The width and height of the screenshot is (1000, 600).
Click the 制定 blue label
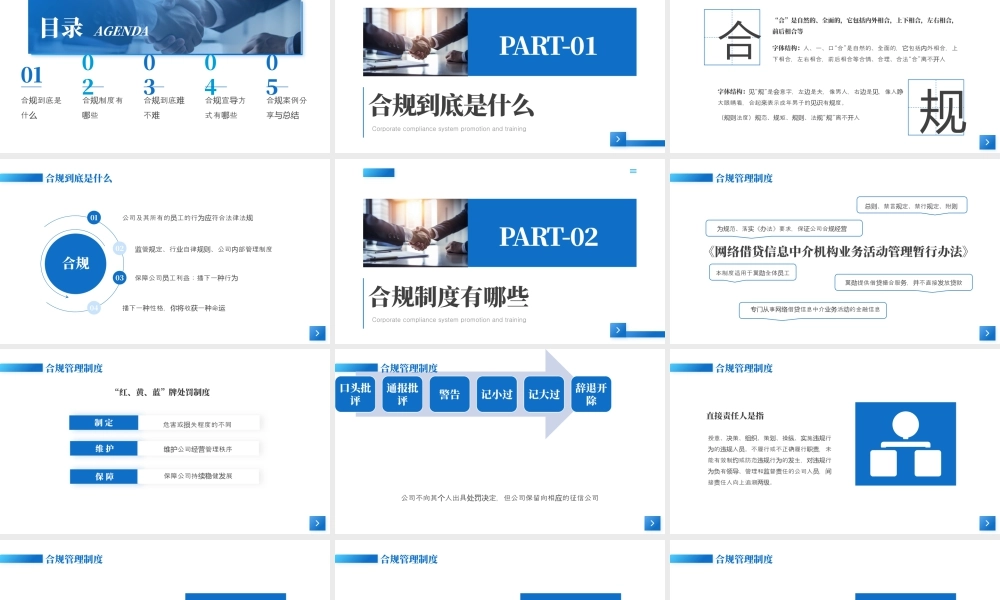103,423
